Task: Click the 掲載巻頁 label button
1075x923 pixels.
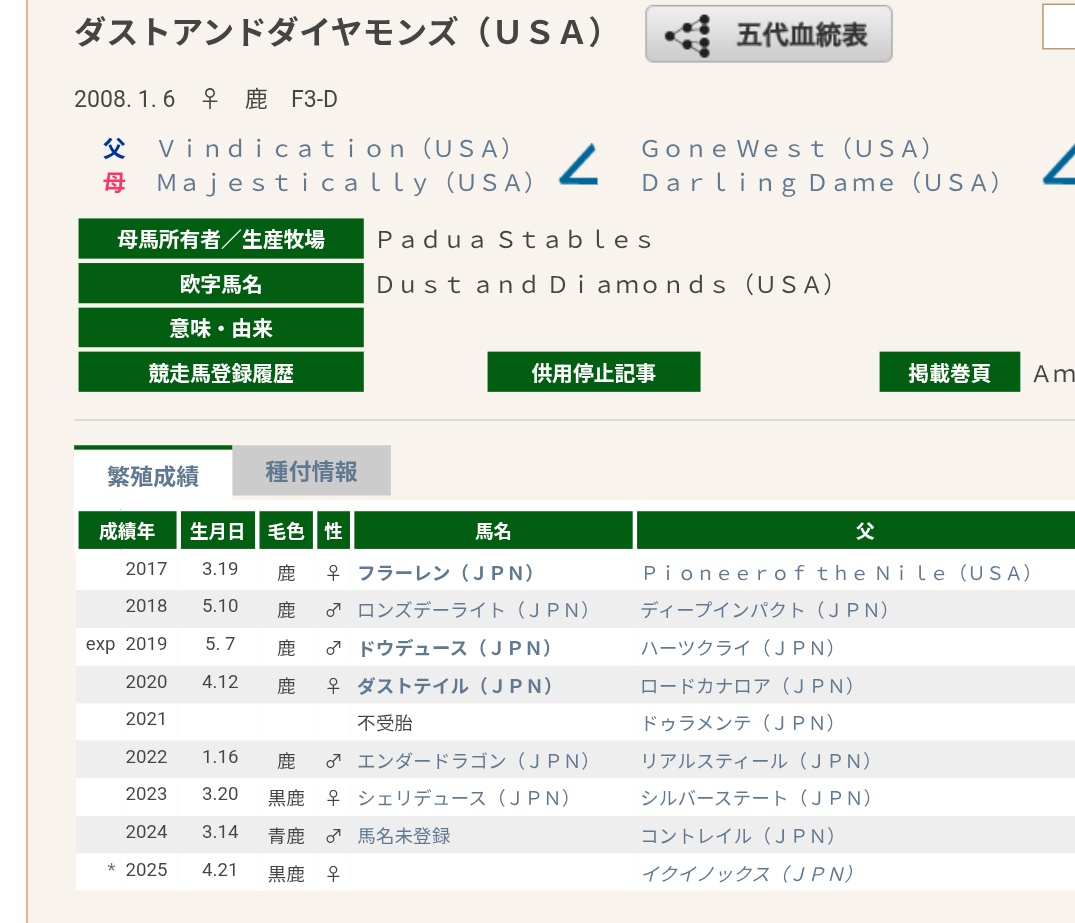Action: click(x=949, y=373)
